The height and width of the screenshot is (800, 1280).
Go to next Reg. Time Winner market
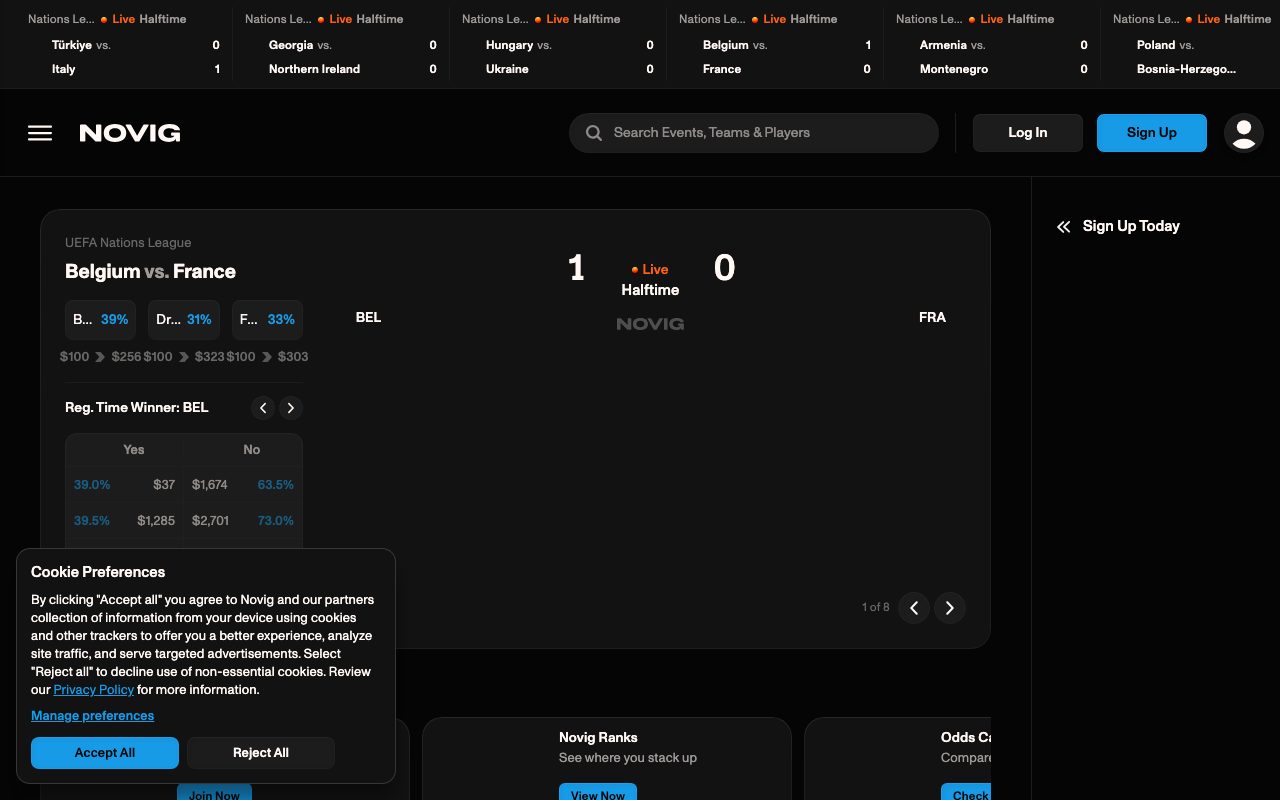pos(290,408)
